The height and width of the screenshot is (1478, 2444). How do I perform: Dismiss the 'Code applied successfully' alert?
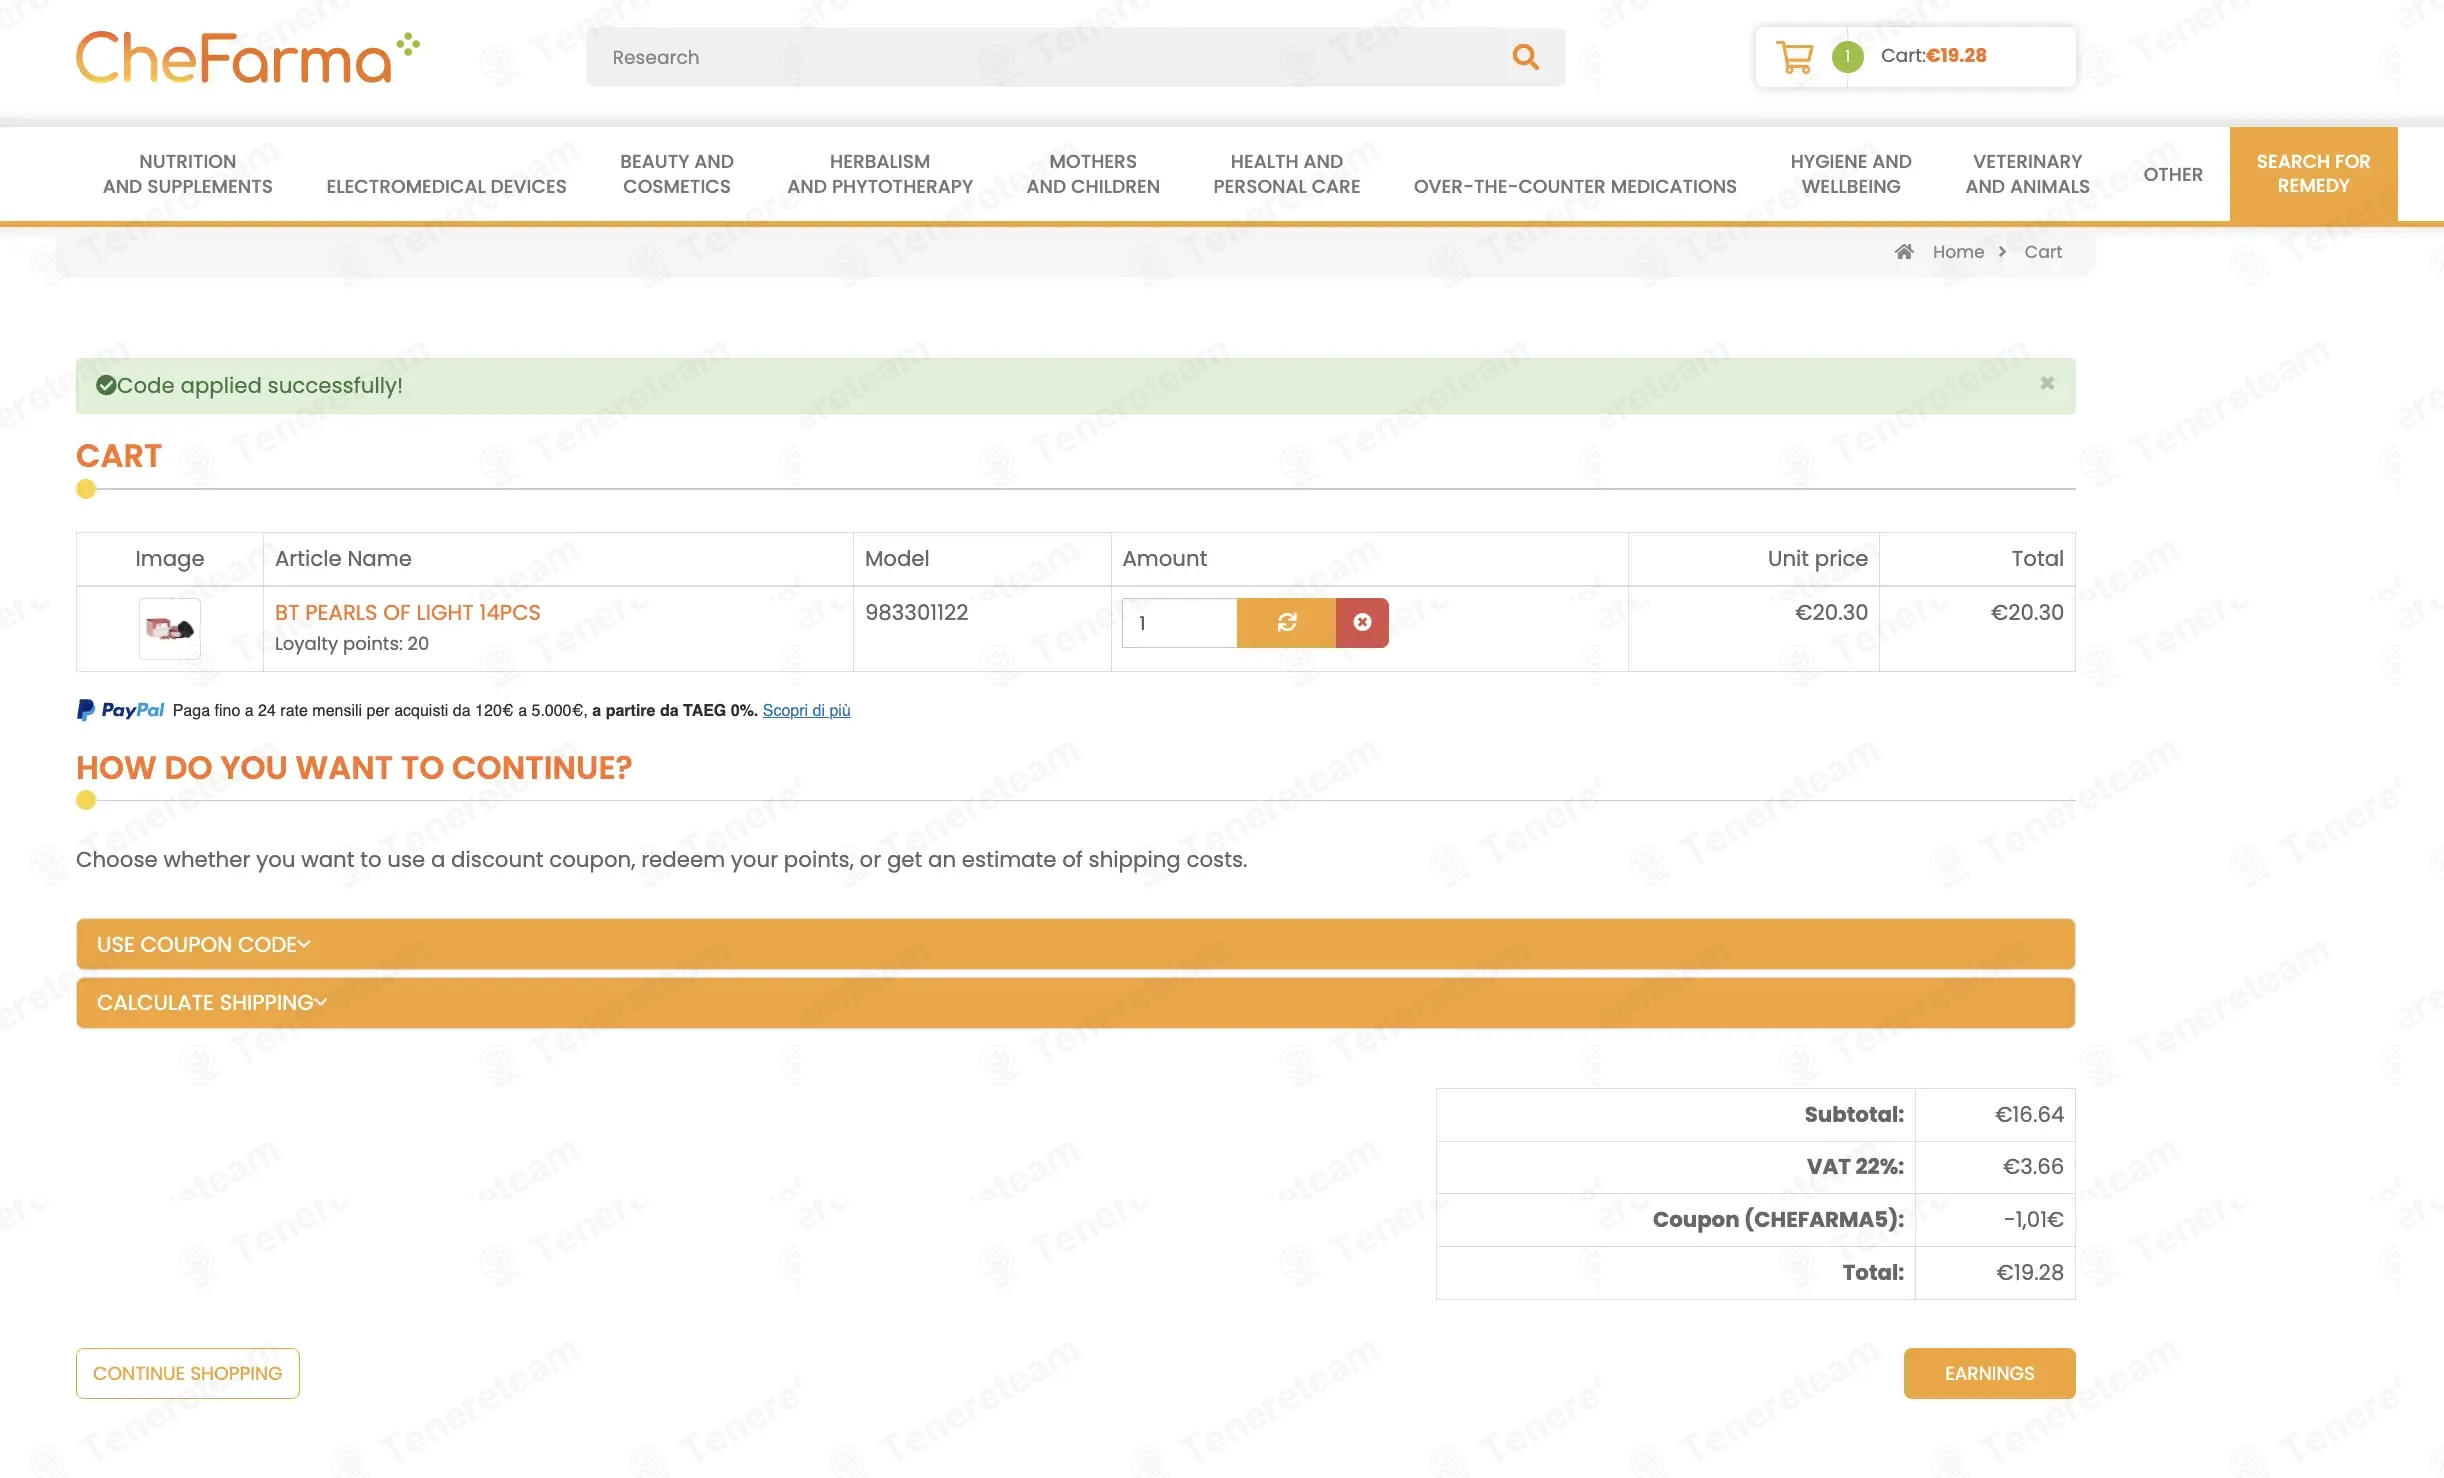click(x=2047, y=383)
